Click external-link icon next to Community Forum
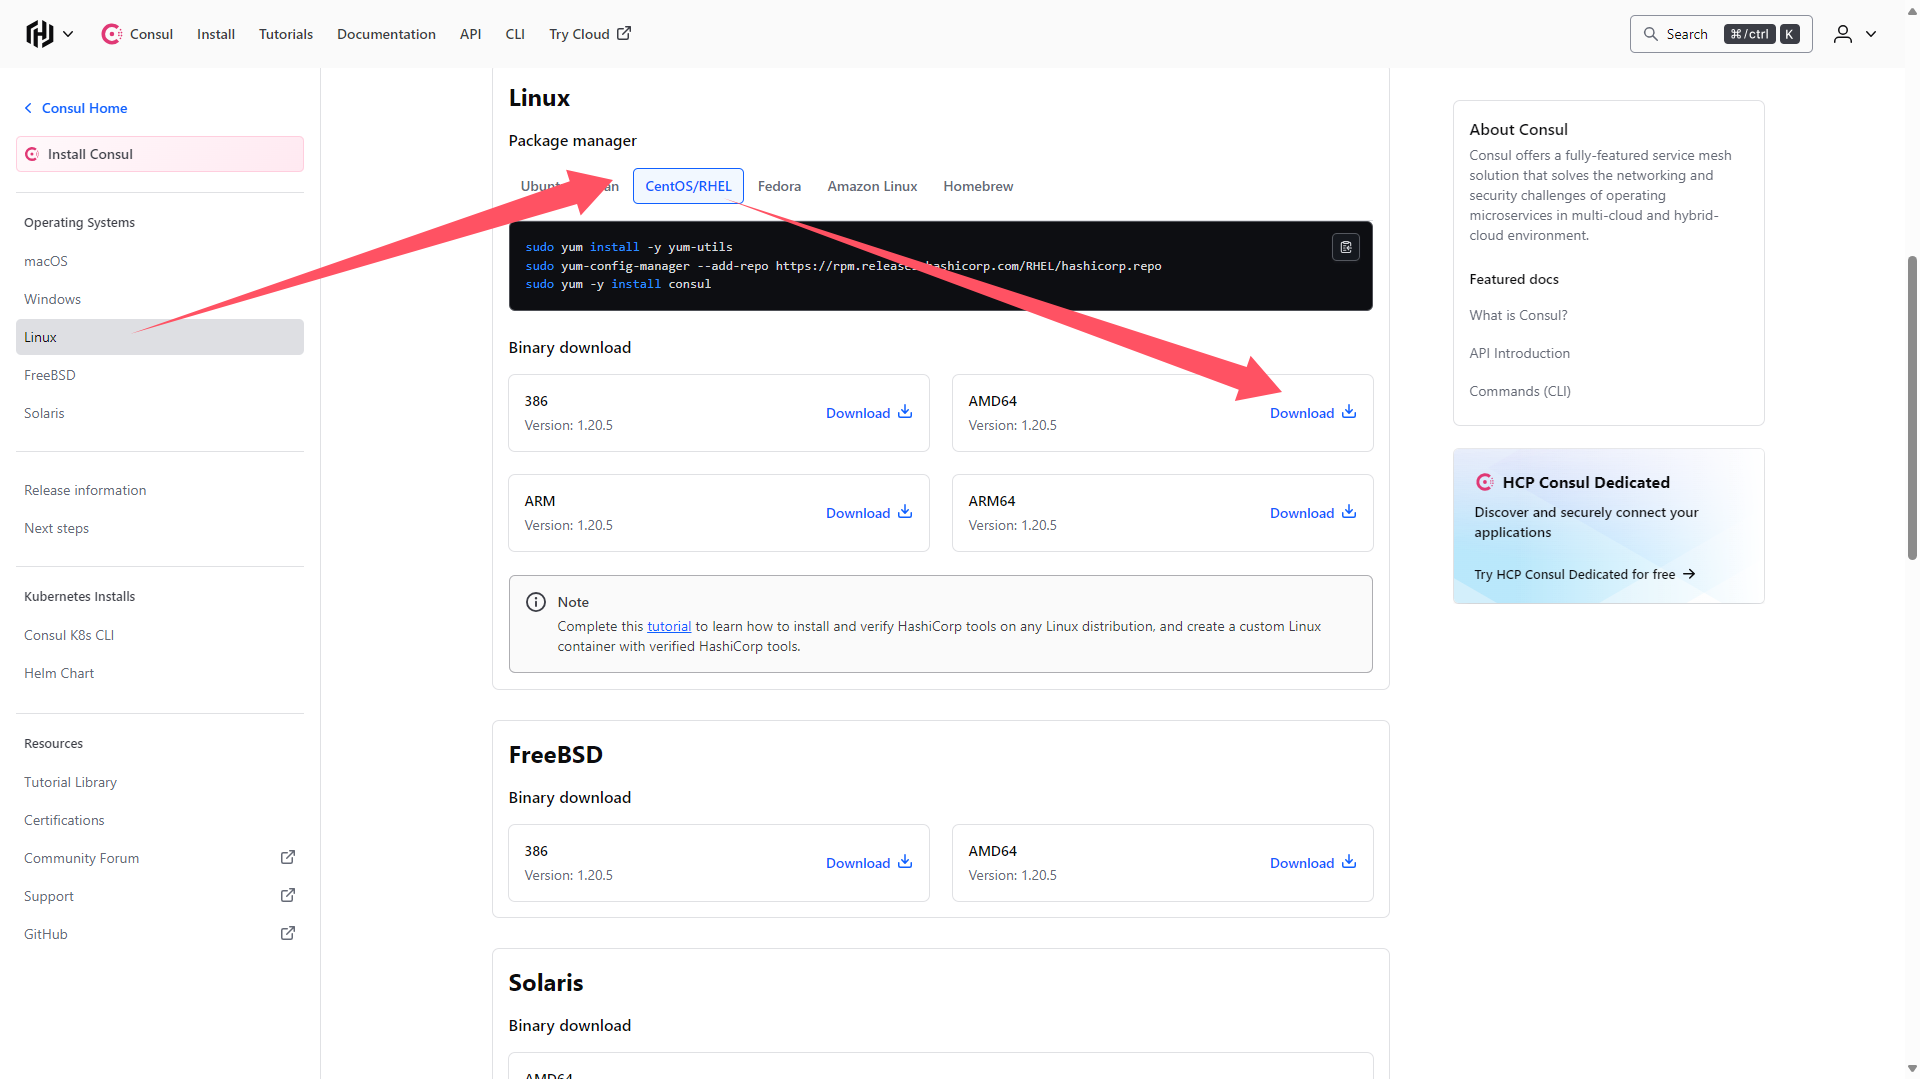Image resolution: width=1920 pixels, height=1079 pixels. tap(288, 857)
